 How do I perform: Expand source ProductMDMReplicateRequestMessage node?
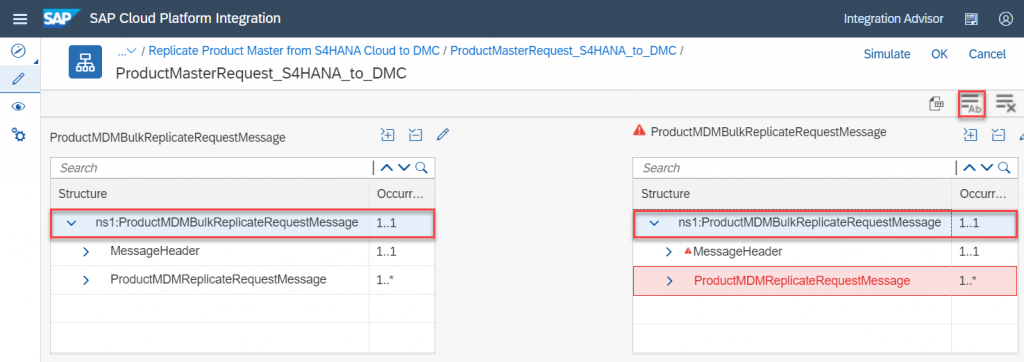[x=86, y=280]
